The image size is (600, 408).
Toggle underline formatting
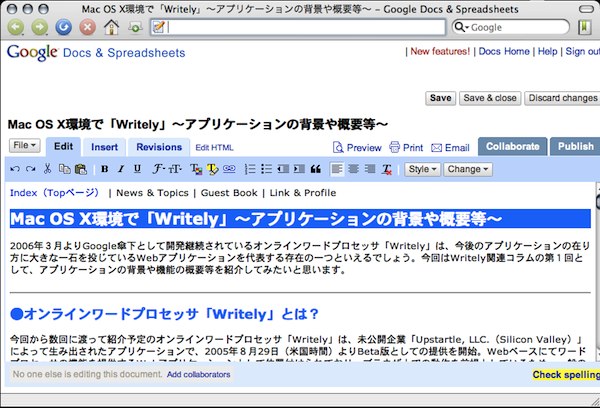coord(137,169)
